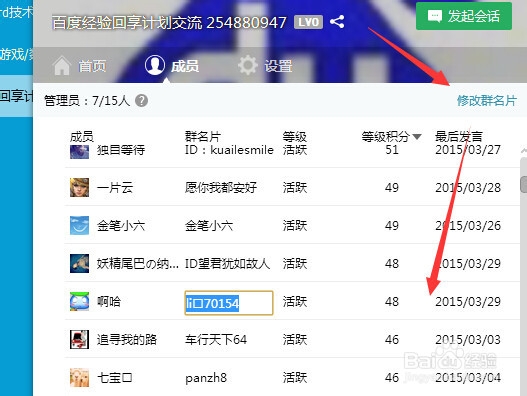Click the group title 百度经验回享计划交流 254880947
527x396 pixels.
coord(169,23)
